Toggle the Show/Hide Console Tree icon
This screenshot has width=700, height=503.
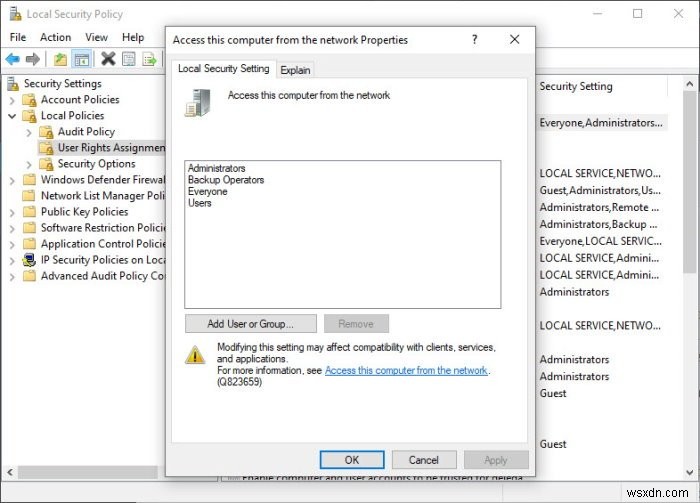point(82,59)
